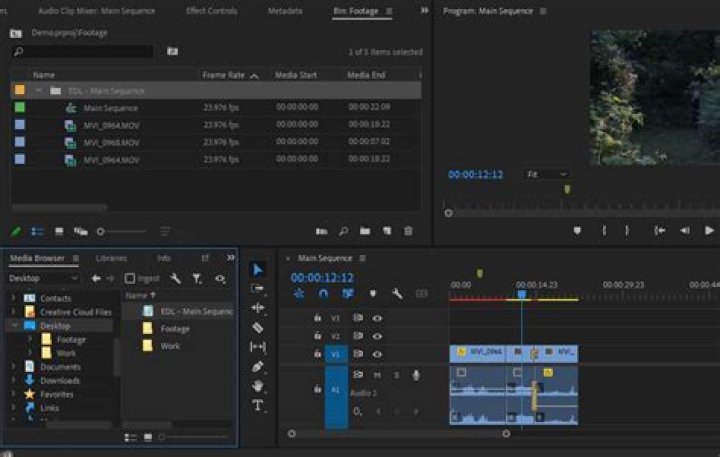The height and width of the screenshot is (457, 720).
Task: Toggle Snap in timeline
Action: coord(323,293)
